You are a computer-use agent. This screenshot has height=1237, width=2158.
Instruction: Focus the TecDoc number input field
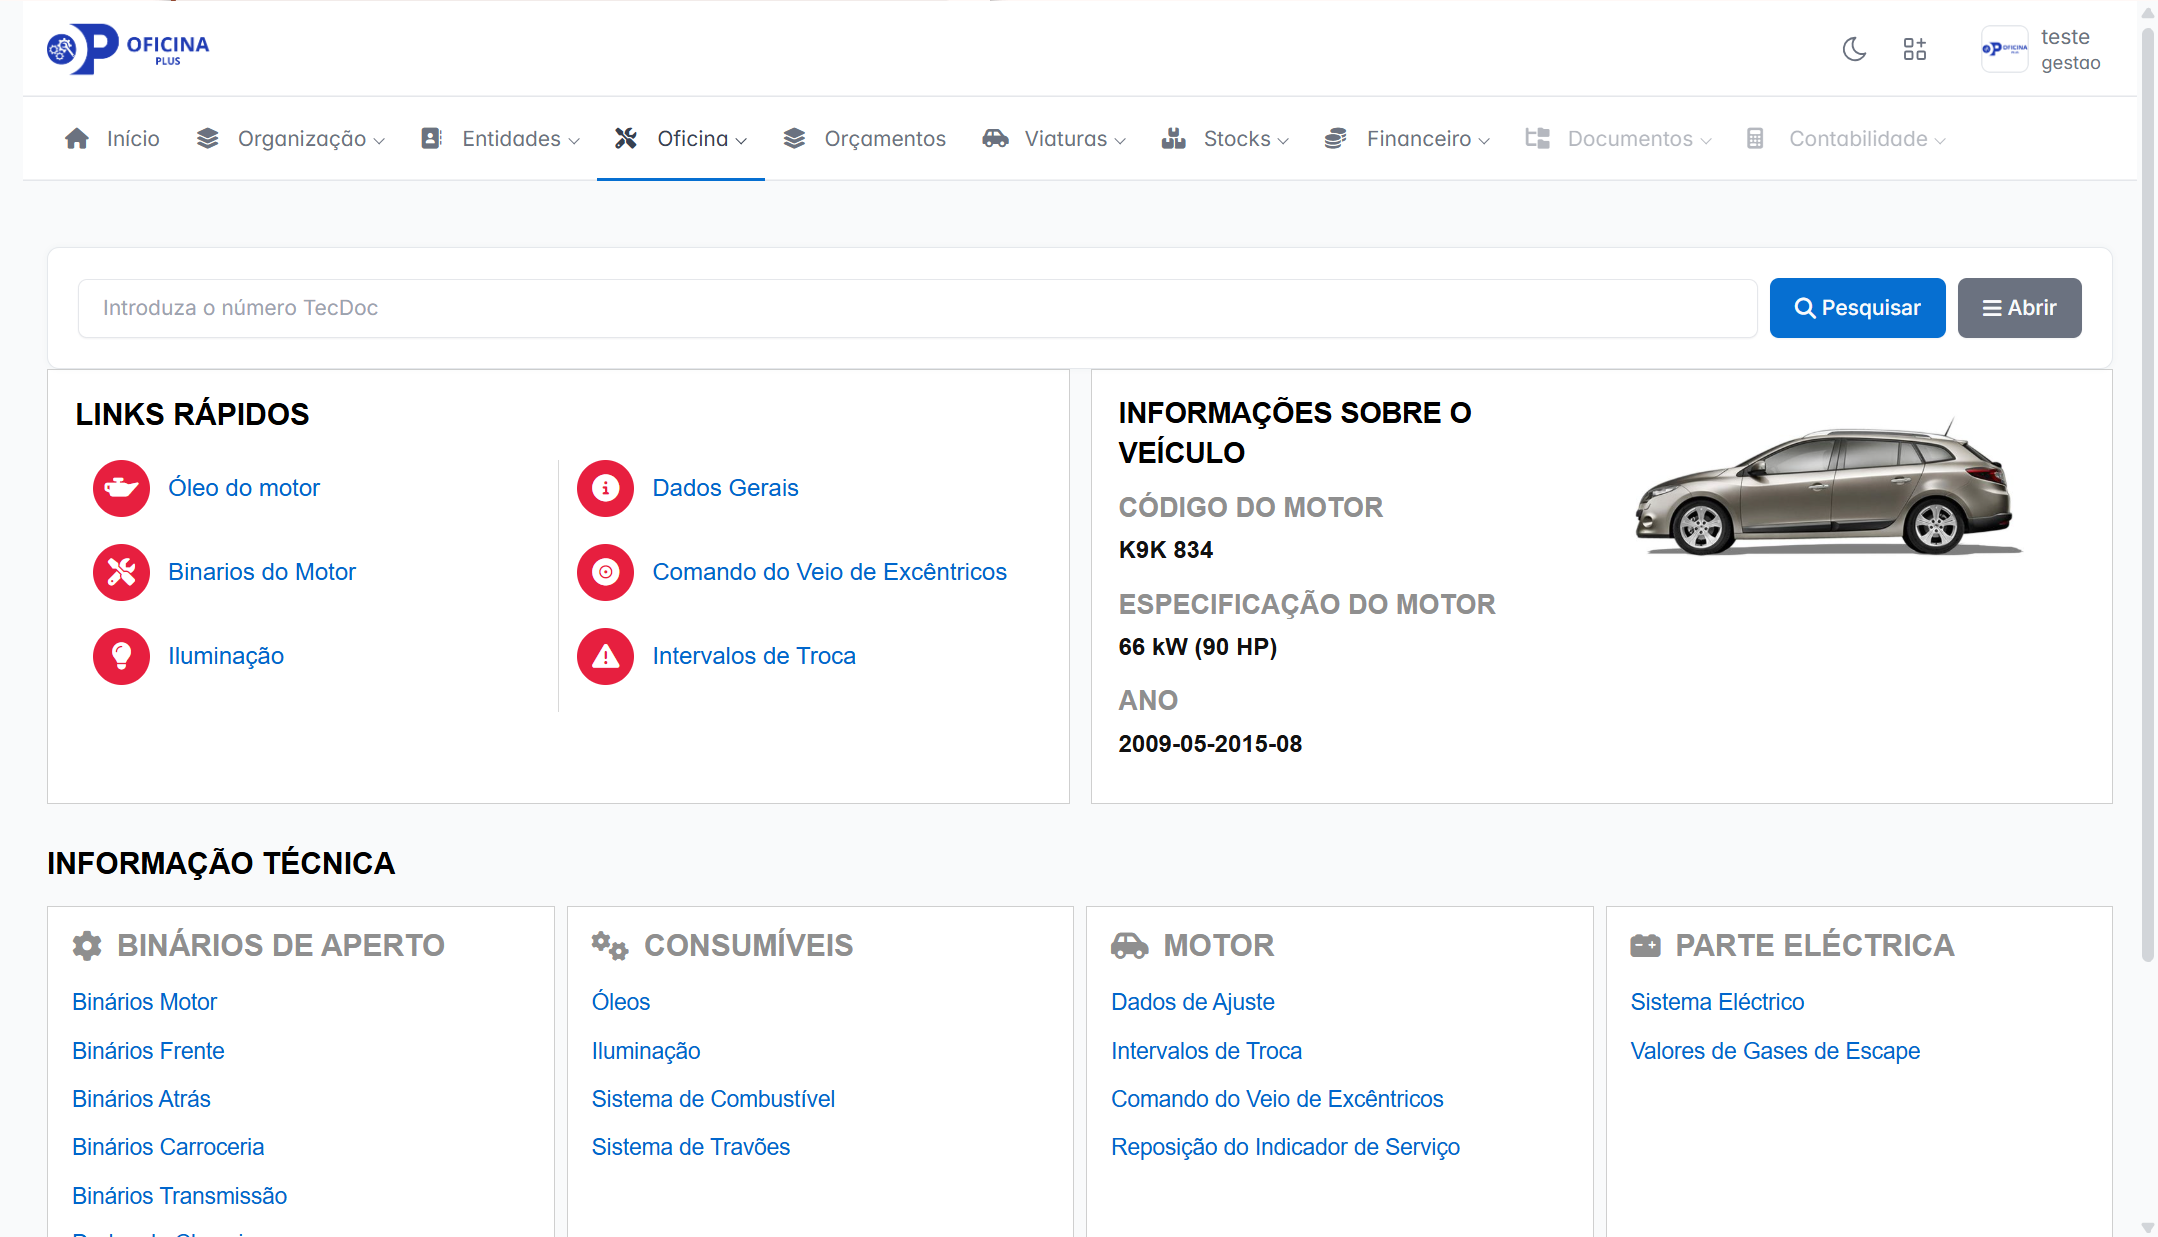coord(917,308)
